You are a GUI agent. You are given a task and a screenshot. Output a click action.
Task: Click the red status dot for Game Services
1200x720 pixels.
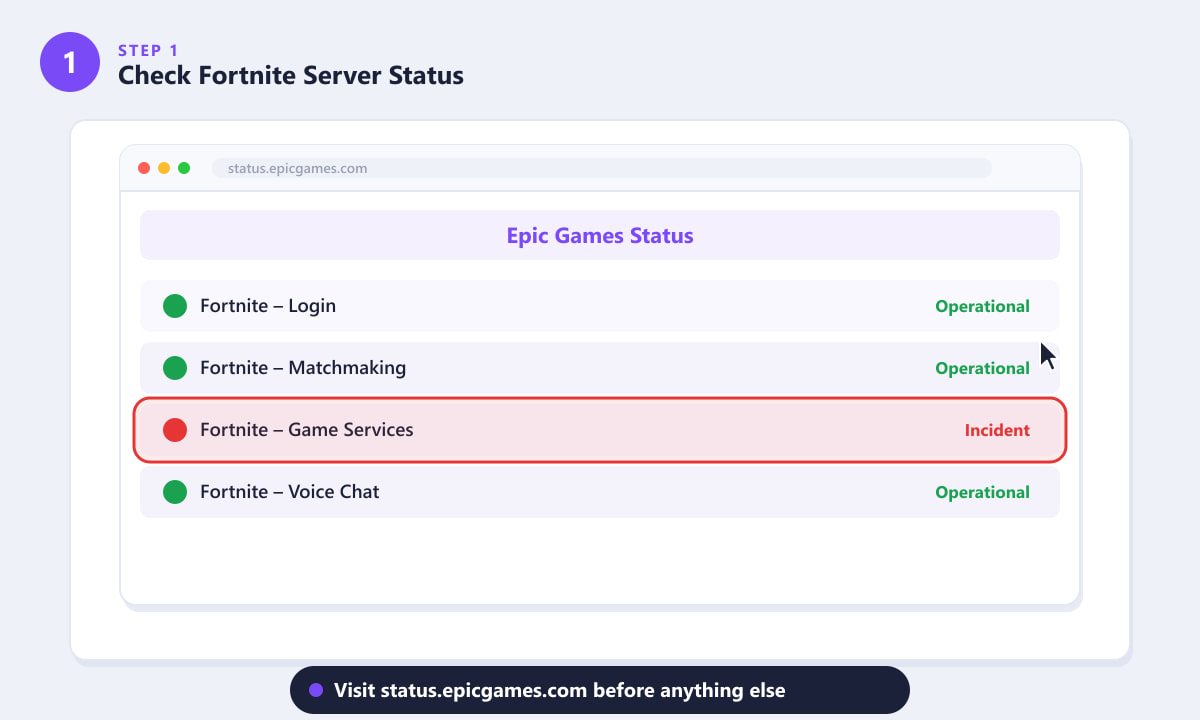coord(175,430)
